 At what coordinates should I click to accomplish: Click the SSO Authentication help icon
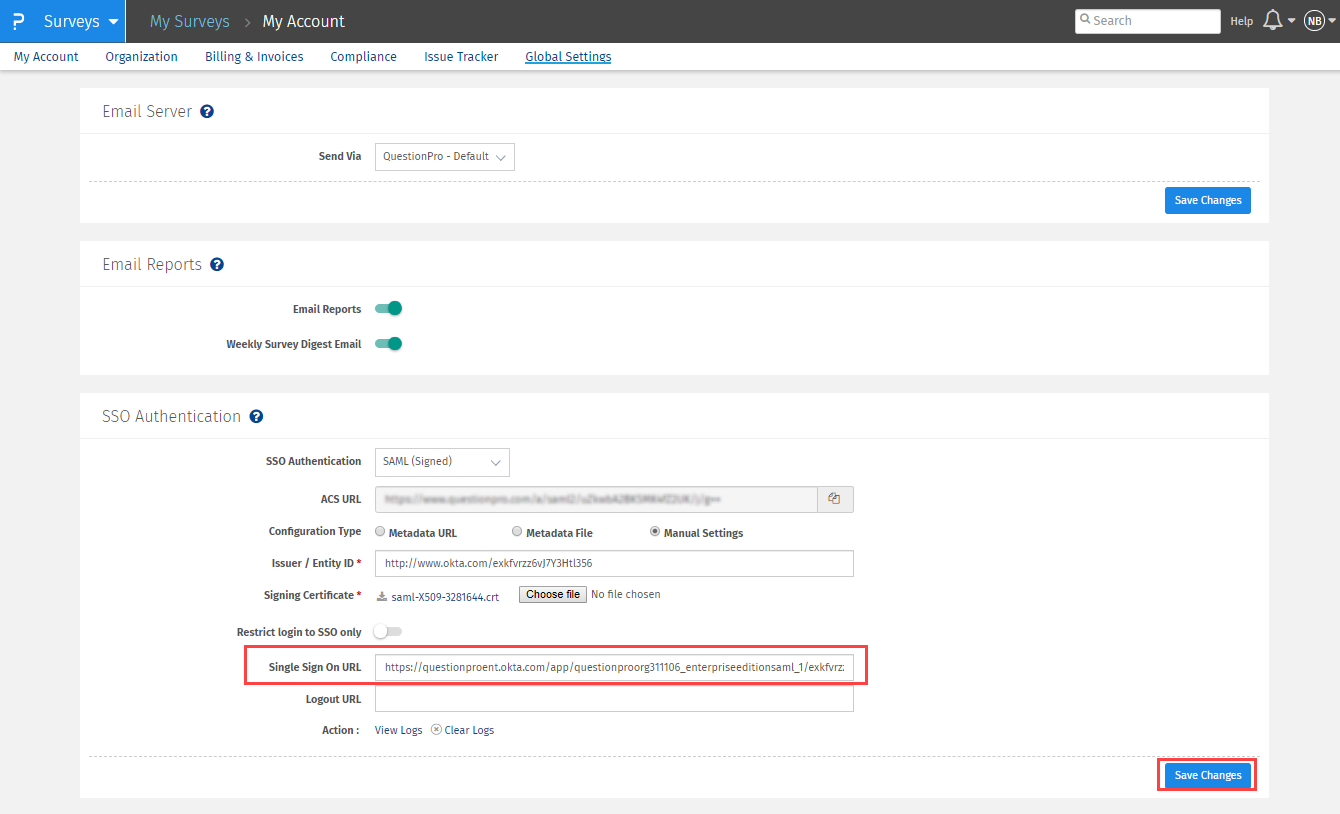point(256,416)
